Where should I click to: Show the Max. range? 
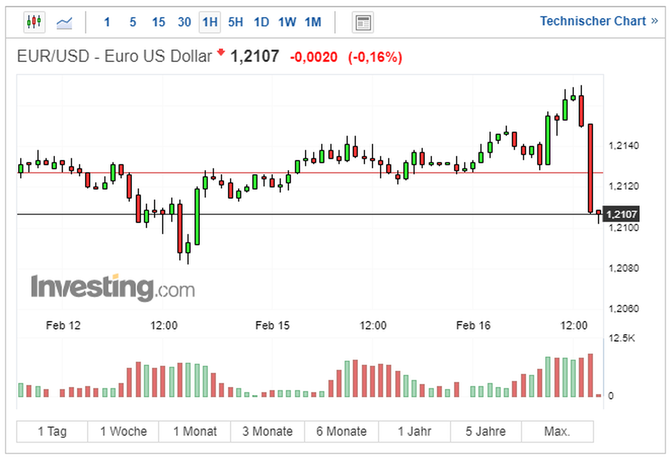tap(557, 431)
